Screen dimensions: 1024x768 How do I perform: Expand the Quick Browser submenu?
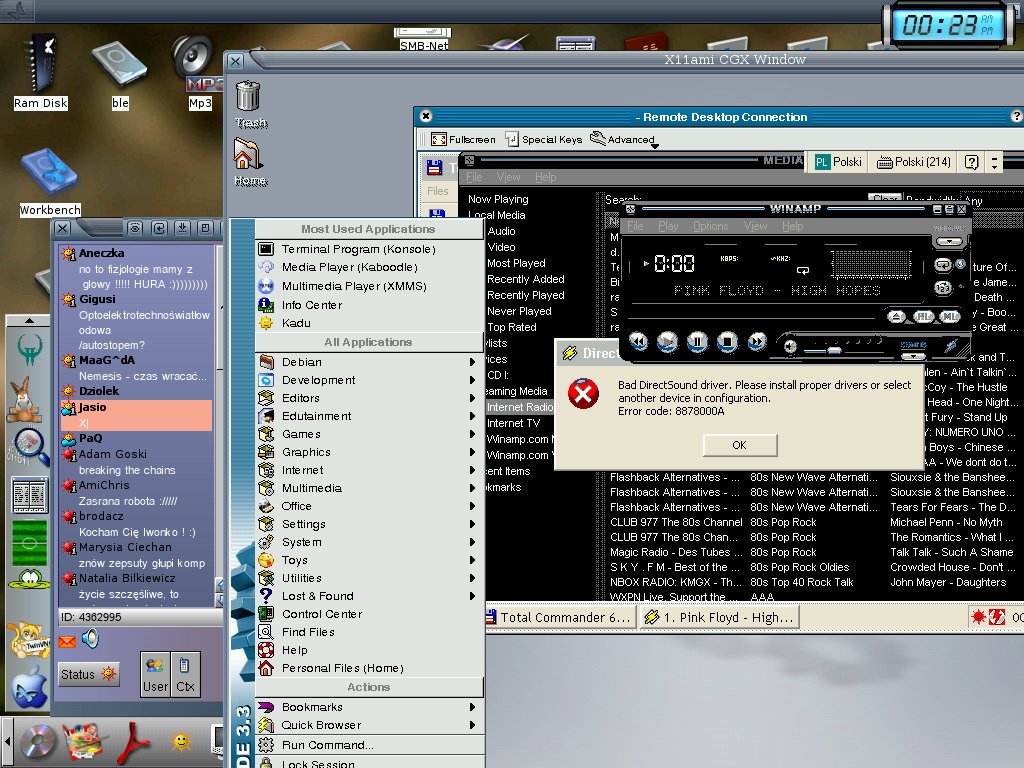tap(369, 725)
